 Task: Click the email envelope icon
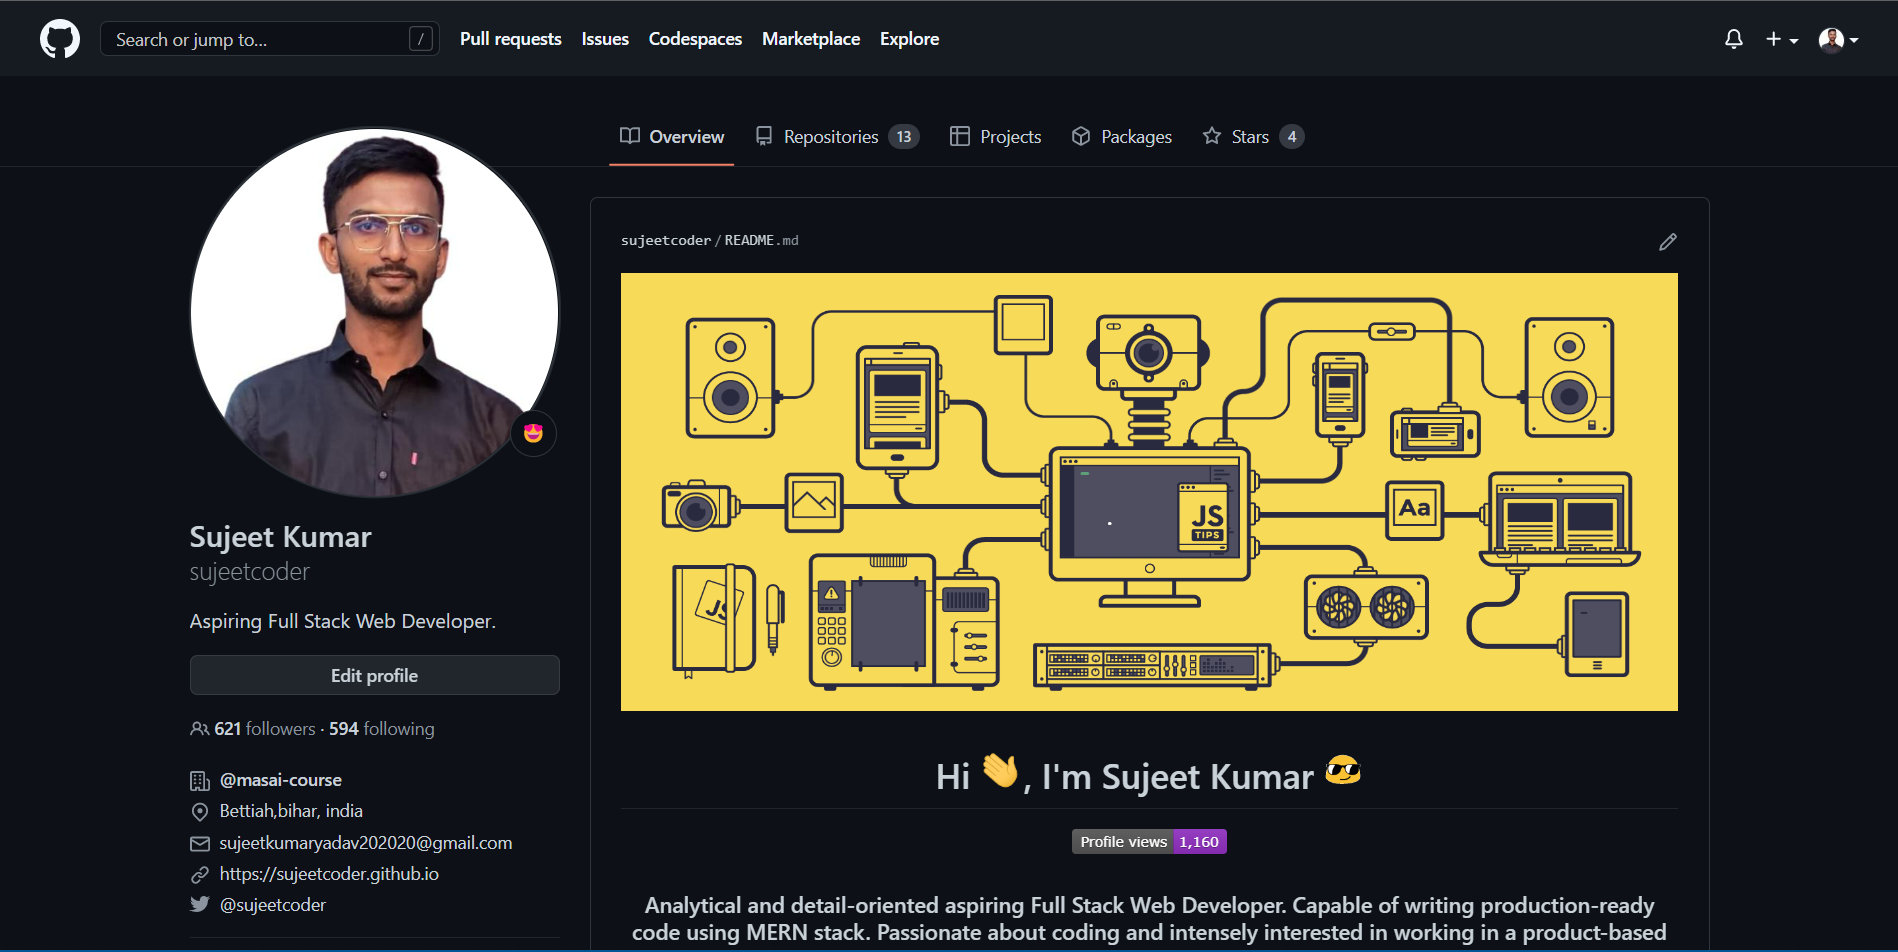click(x=200, y=843)
